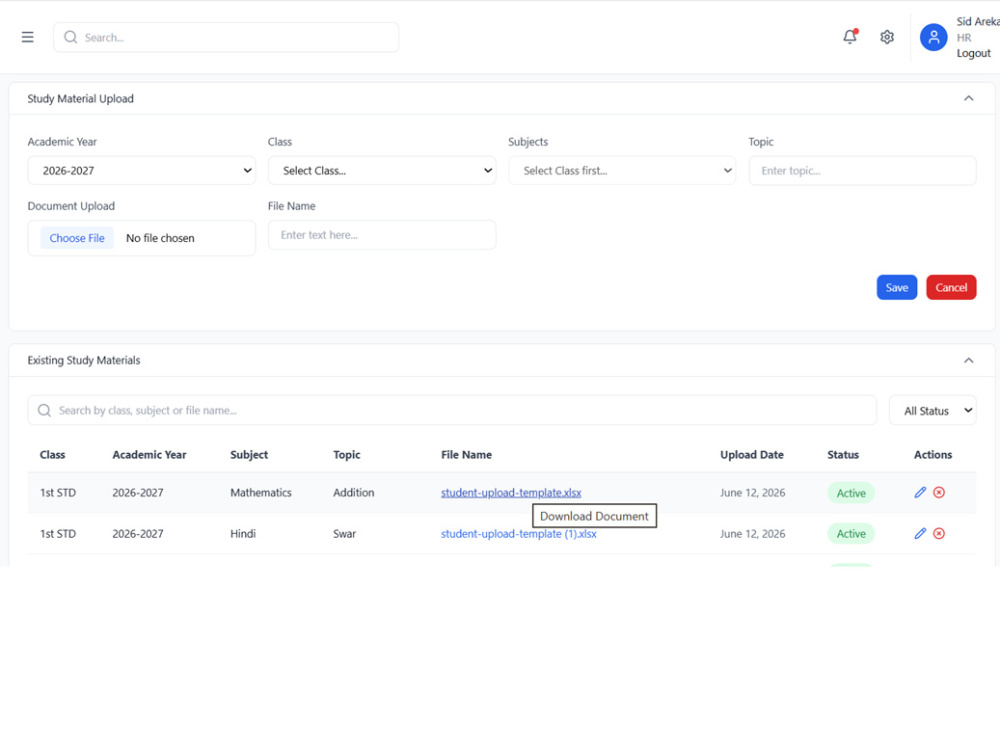Click the June 12, 2026 date in Hindi row
The width and height of the screenshot is (1000, 749).
[753, 533]
